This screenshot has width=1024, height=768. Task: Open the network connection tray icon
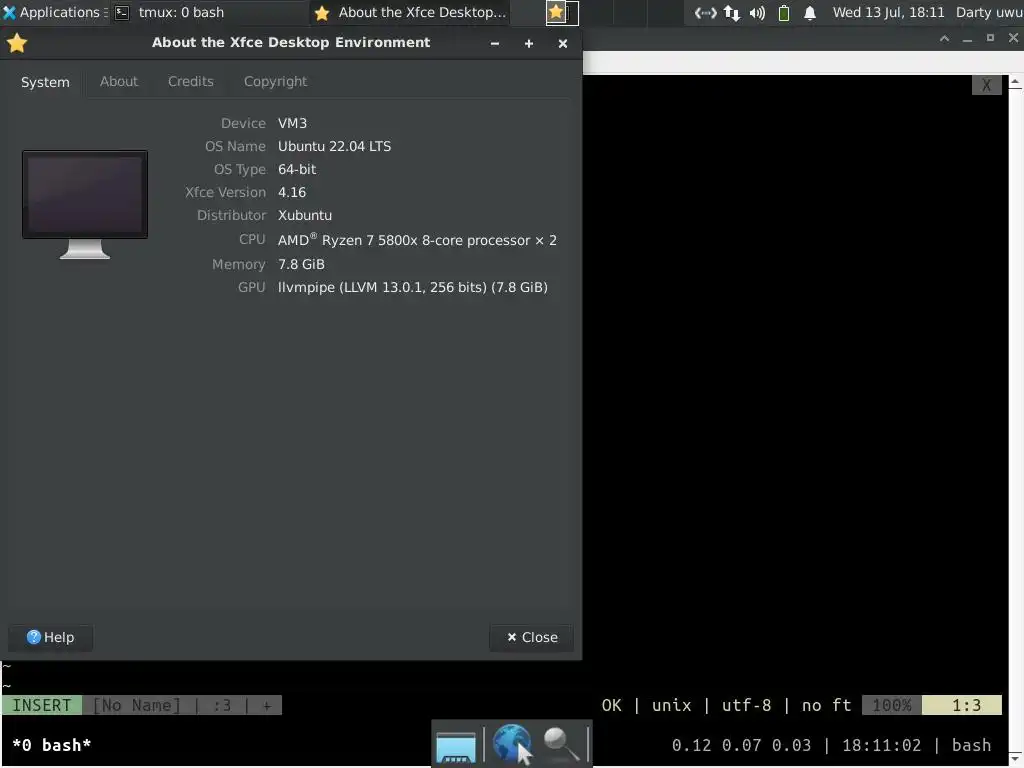click(705, 12)
